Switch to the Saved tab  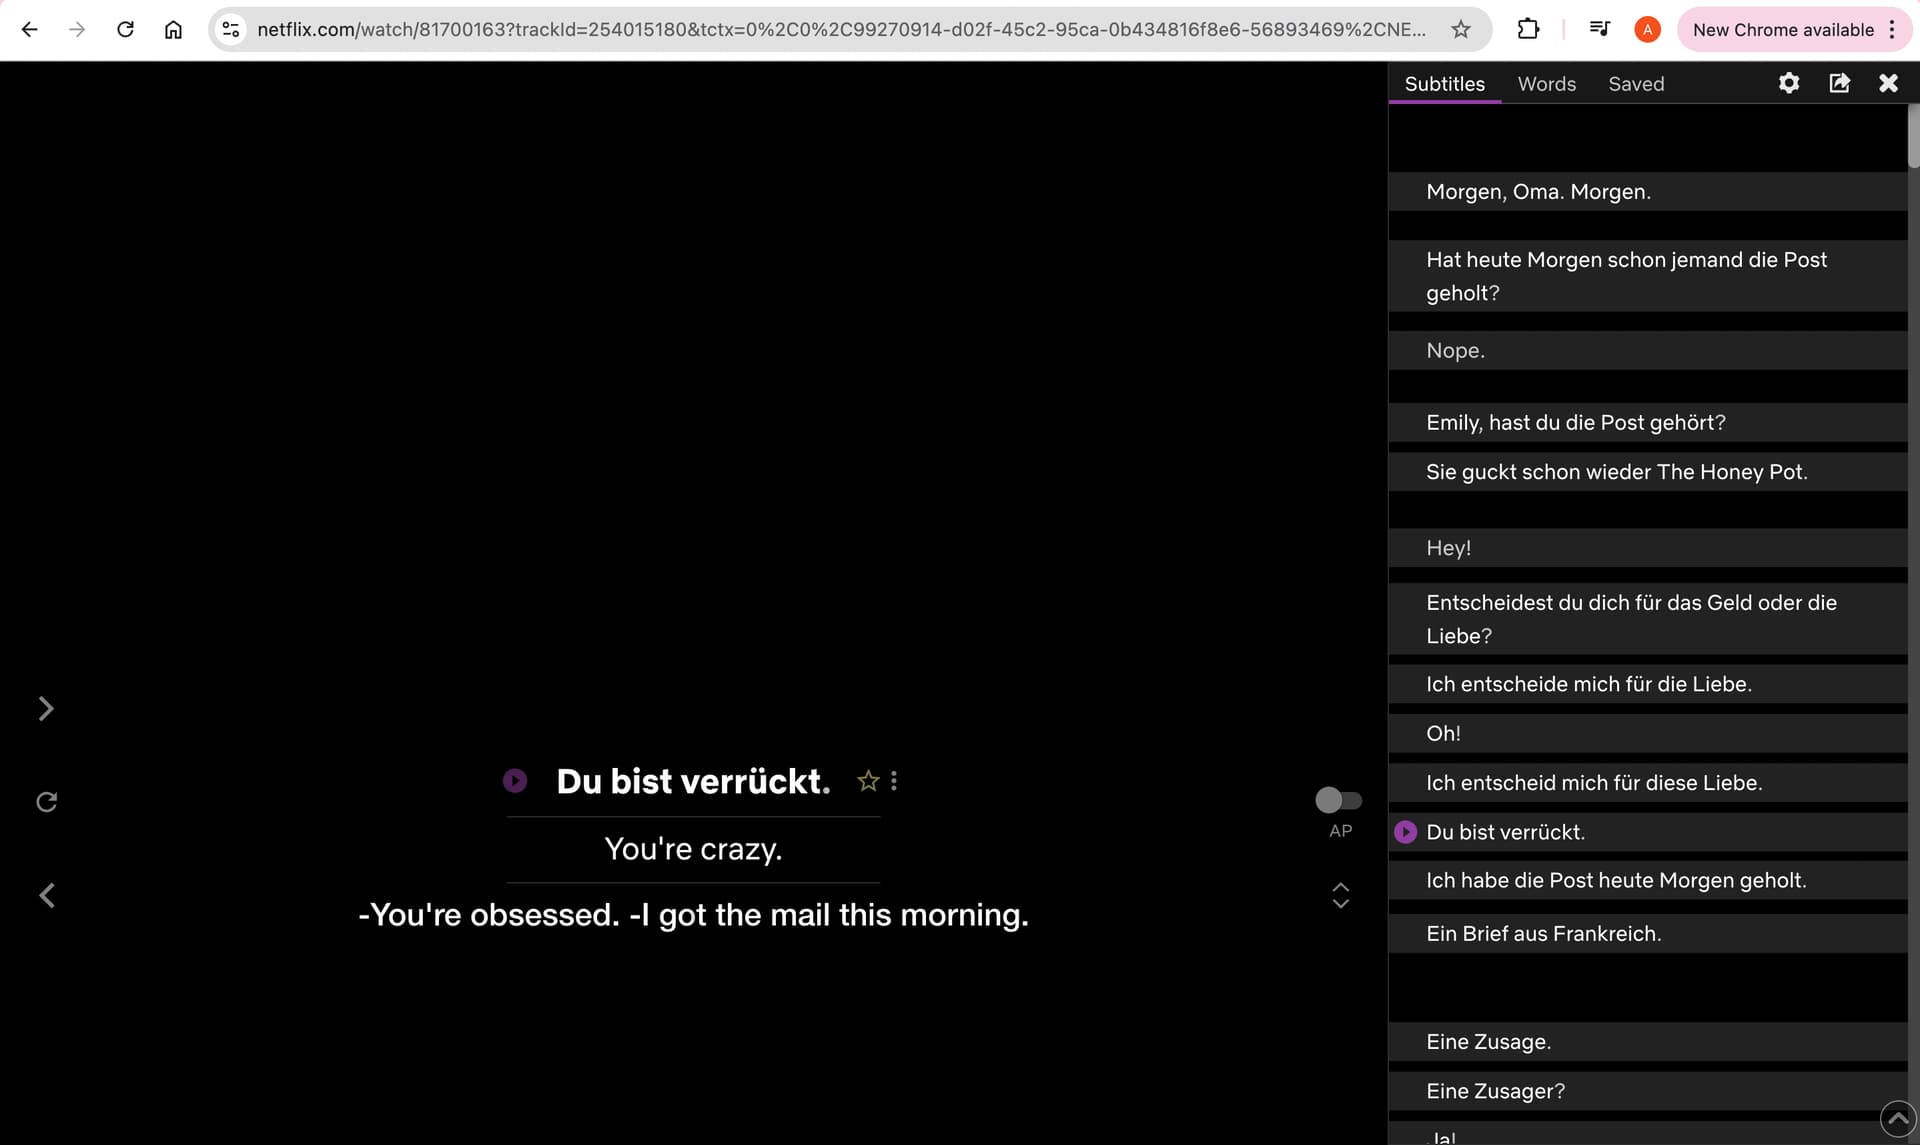pos(1636,84)
